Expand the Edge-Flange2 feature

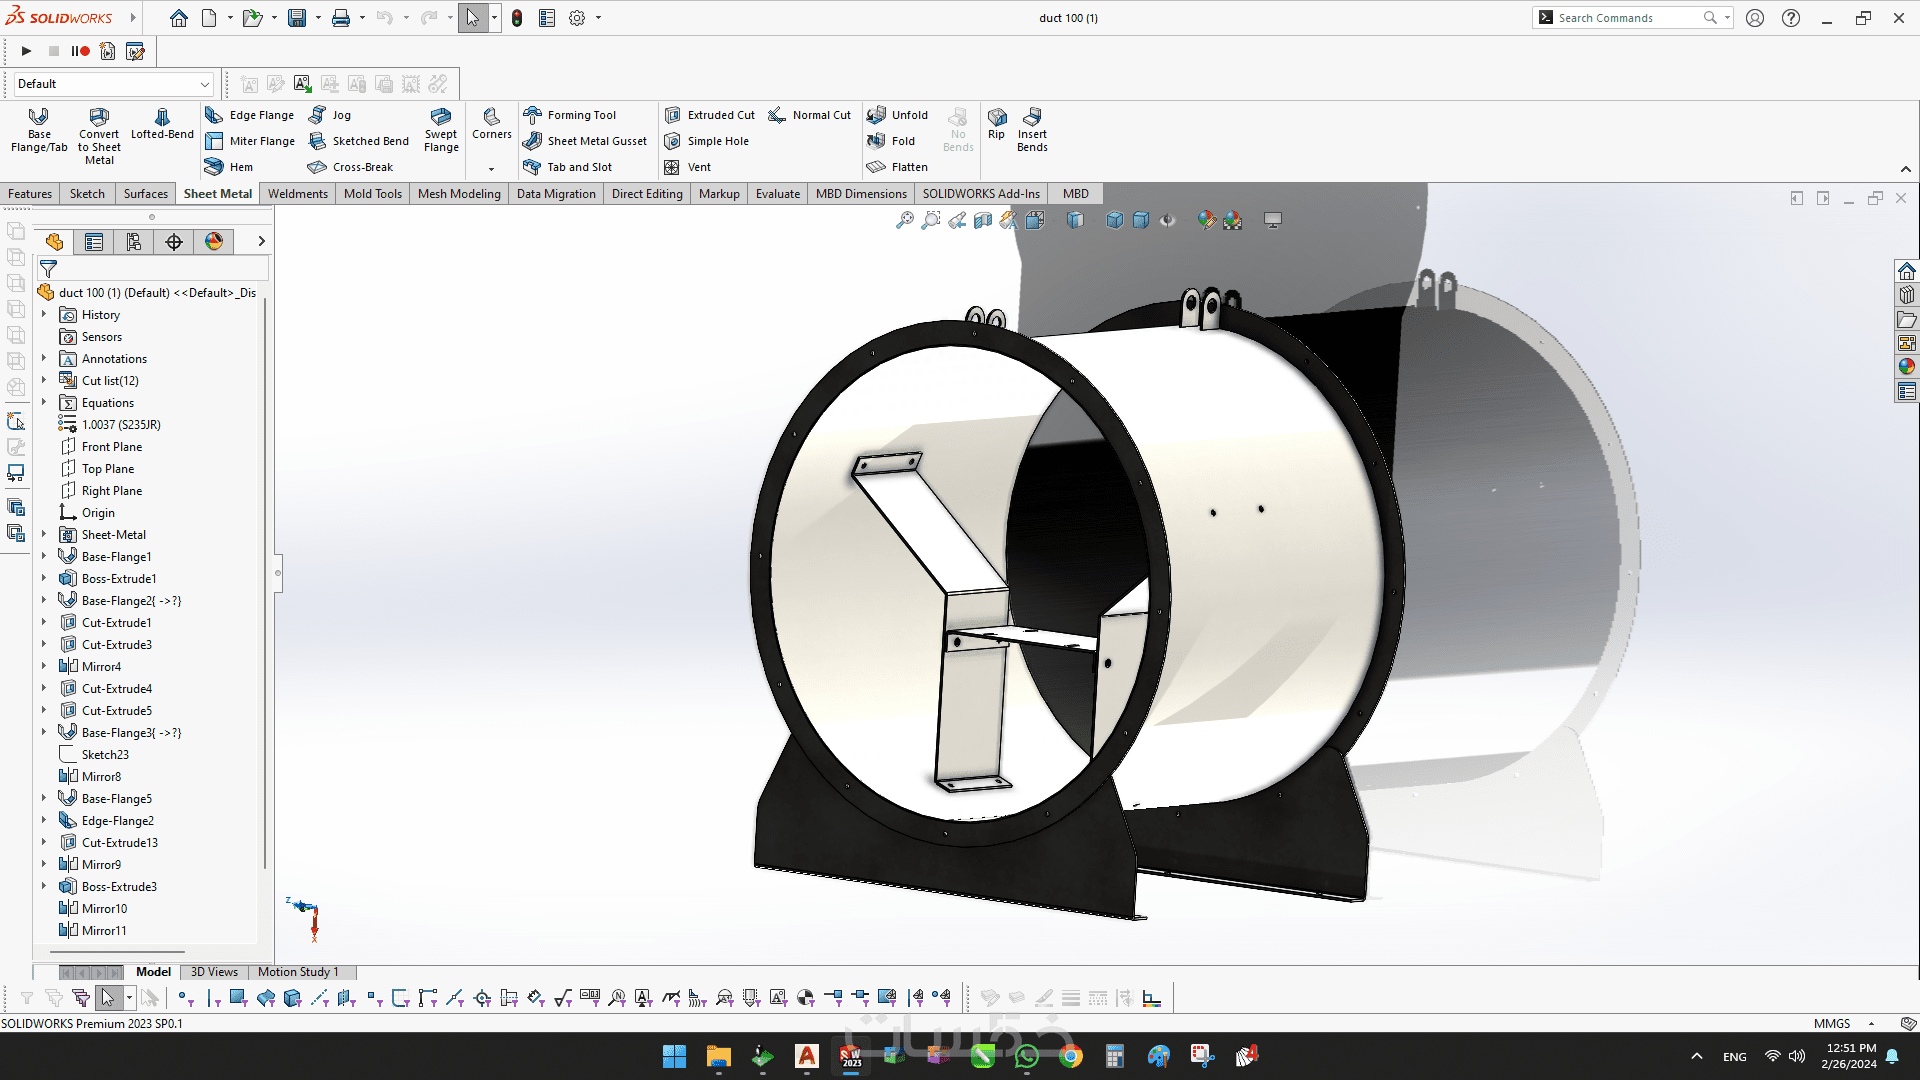[x=44, y=820]
